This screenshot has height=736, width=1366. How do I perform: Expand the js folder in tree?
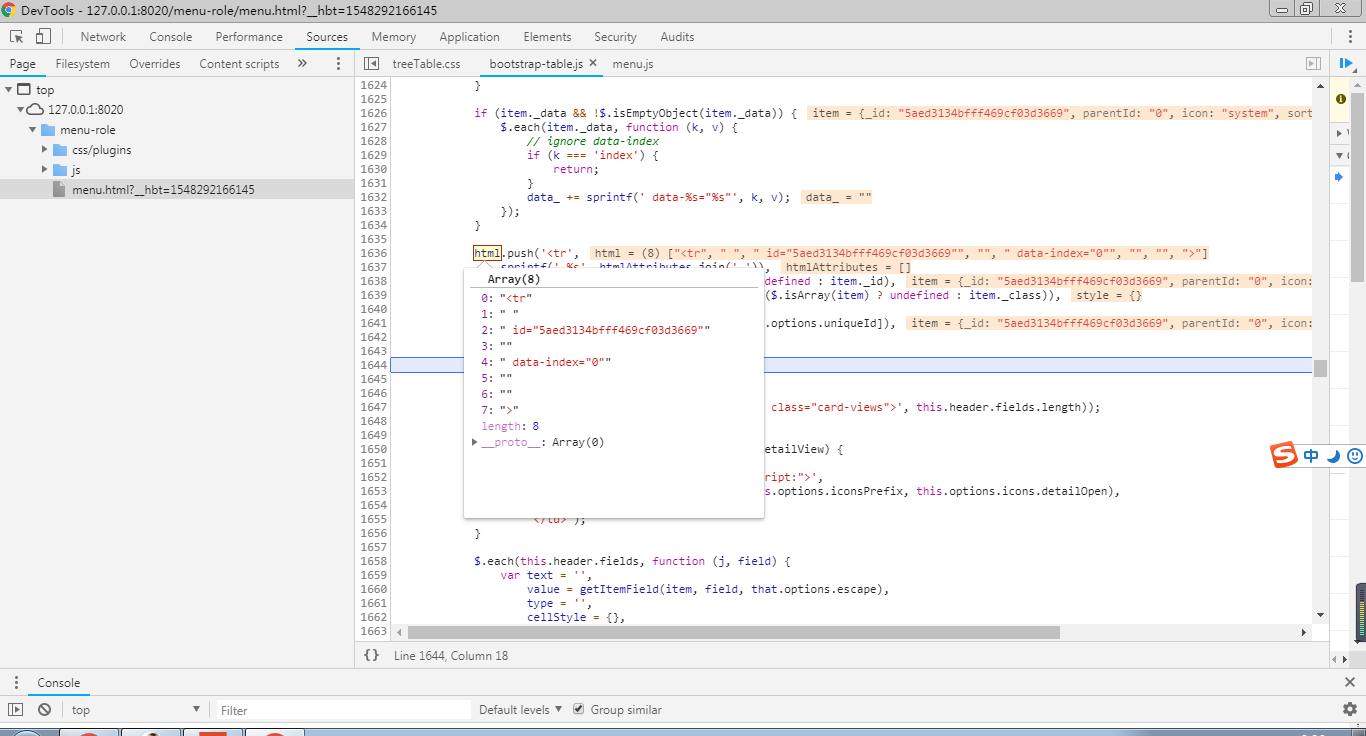click(45, 170)
